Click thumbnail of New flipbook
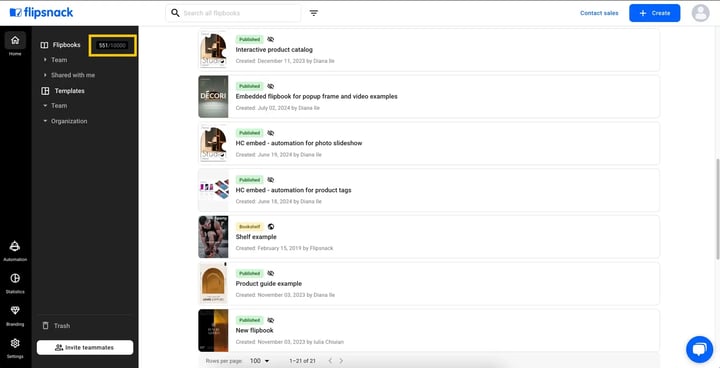This screenshot has height=368, width=720. 214,330
